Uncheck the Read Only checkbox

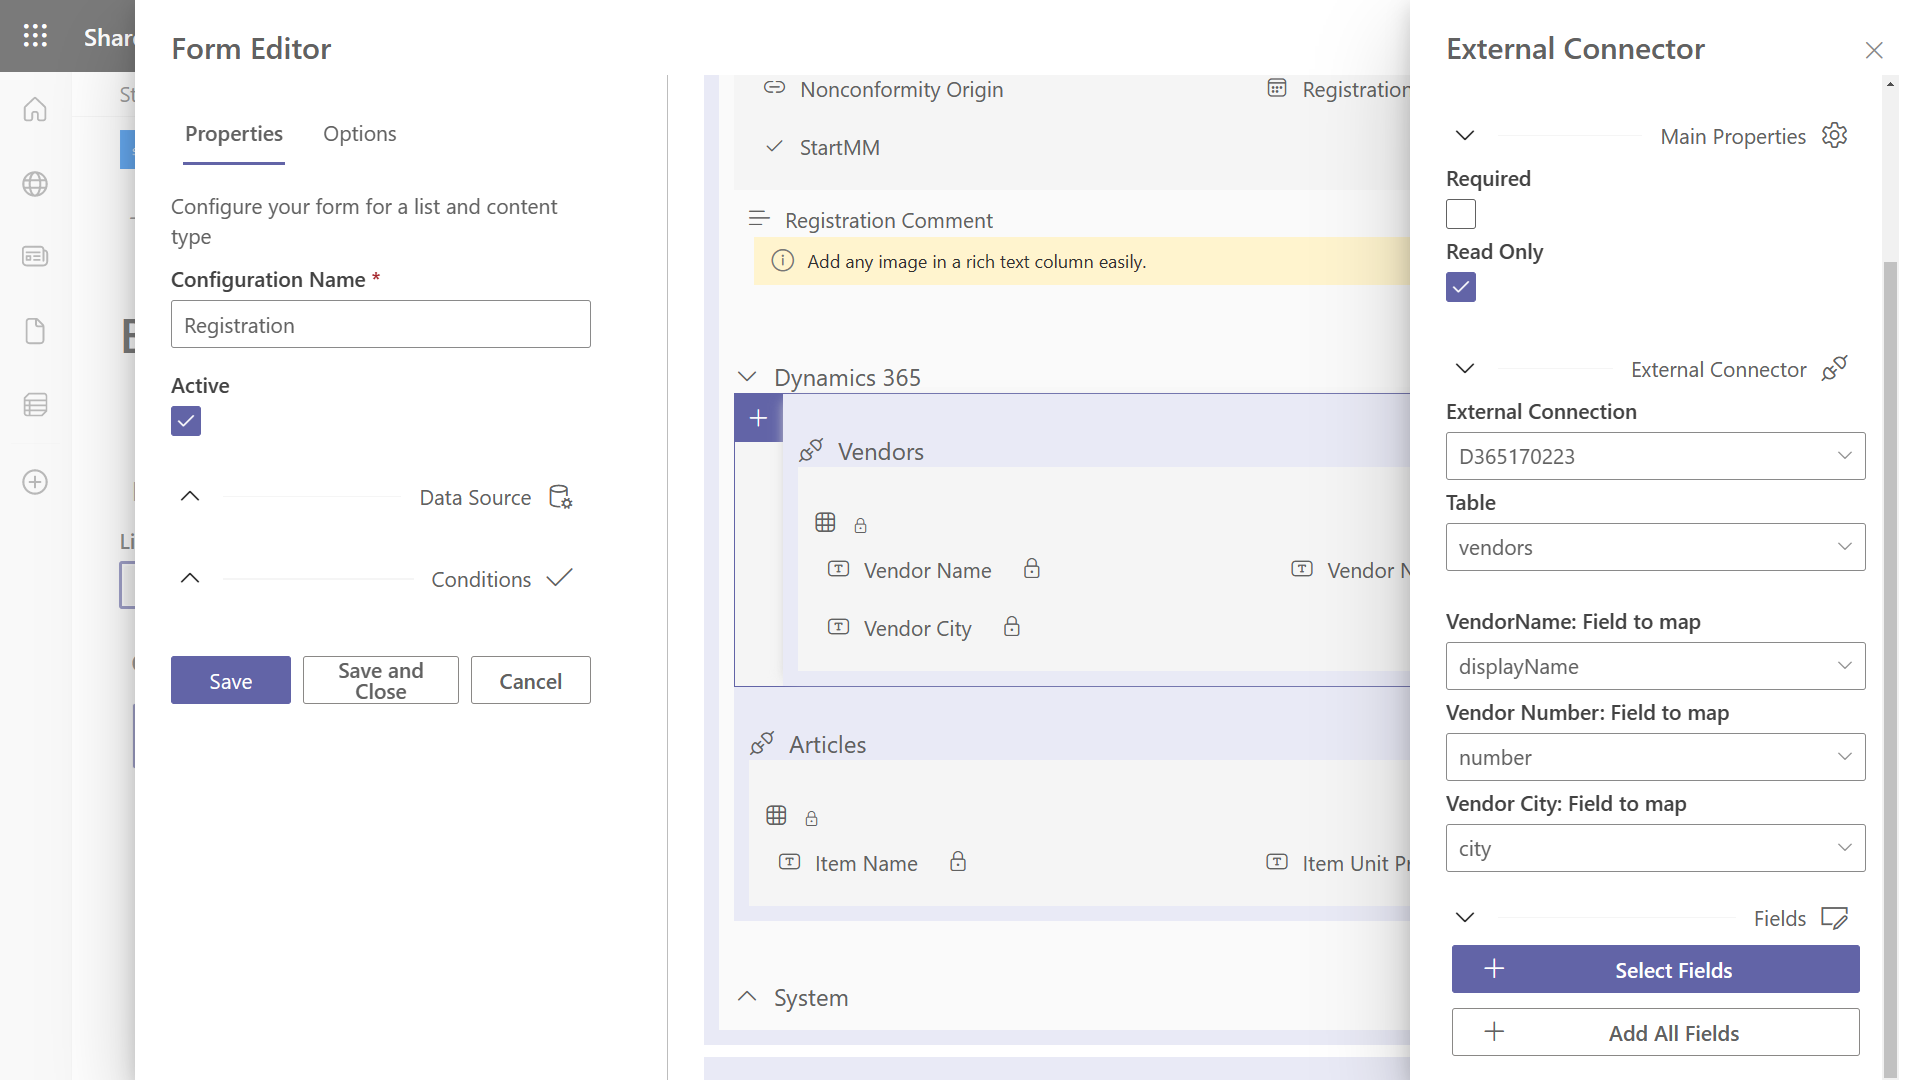pos(1461,287)
